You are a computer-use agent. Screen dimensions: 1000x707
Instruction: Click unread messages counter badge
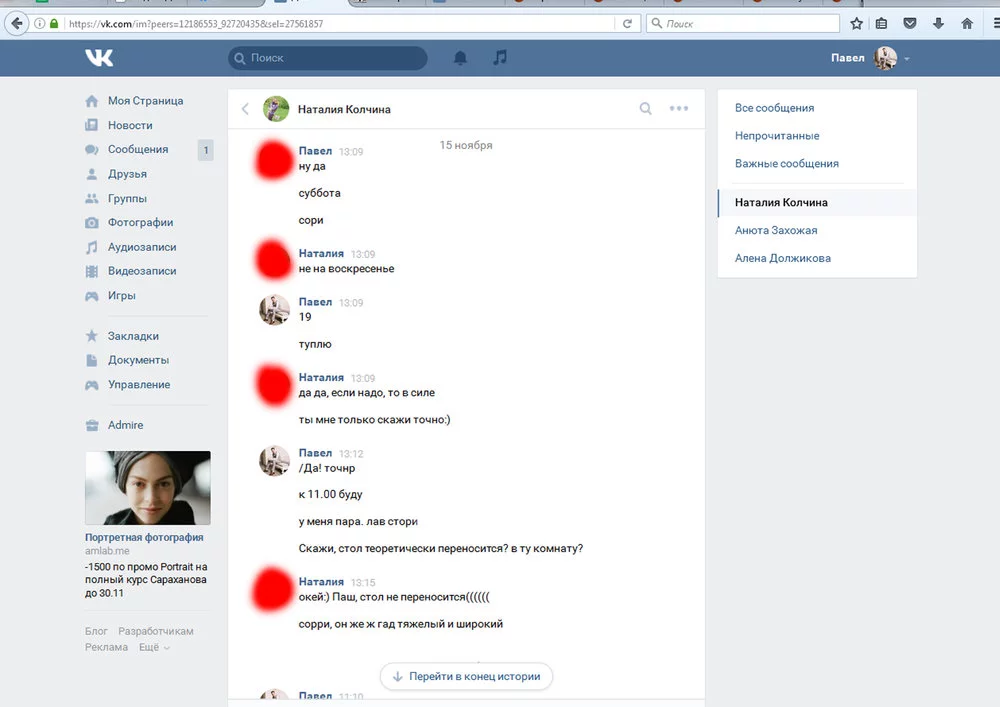tap(205, 150)
